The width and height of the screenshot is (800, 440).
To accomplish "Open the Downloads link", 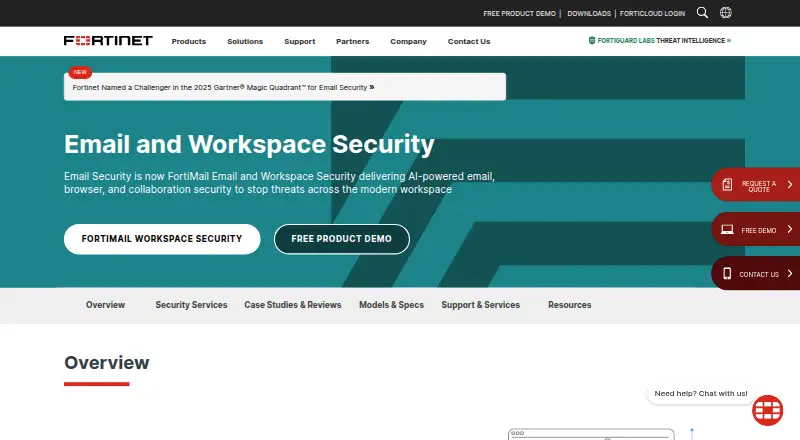I will click(x=589, y=14).
